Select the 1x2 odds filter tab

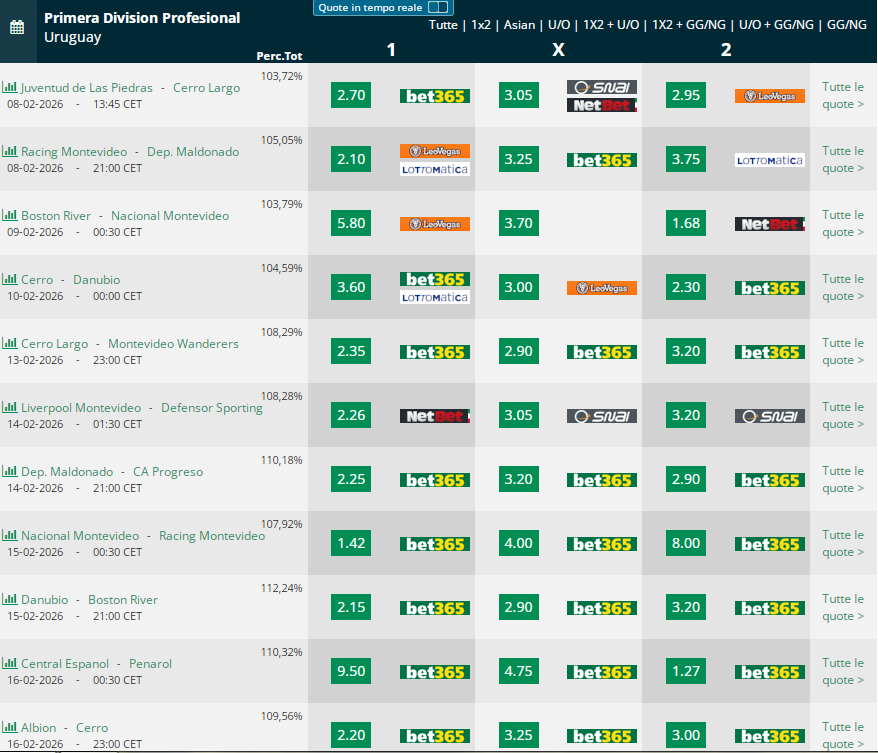[x=480, y=25]
